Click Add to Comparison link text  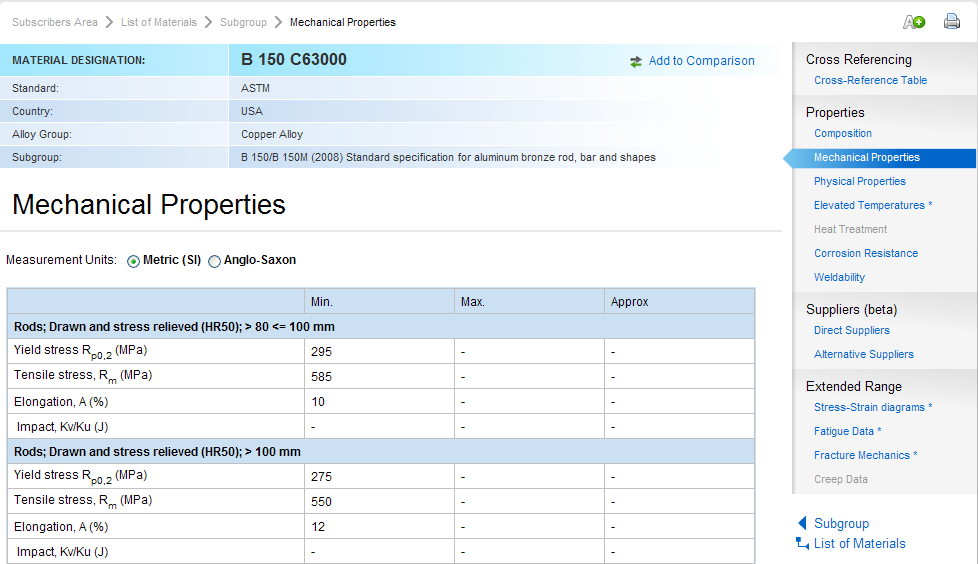pyautogui.click(x=701, y=61)
